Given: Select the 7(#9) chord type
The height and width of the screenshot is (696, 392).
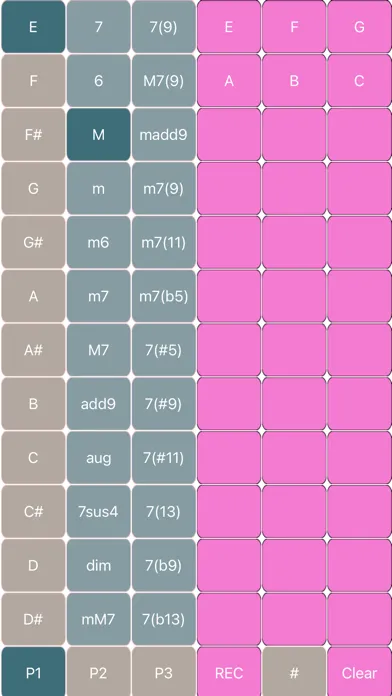Looking at the screenshot, I should [164, 404].
